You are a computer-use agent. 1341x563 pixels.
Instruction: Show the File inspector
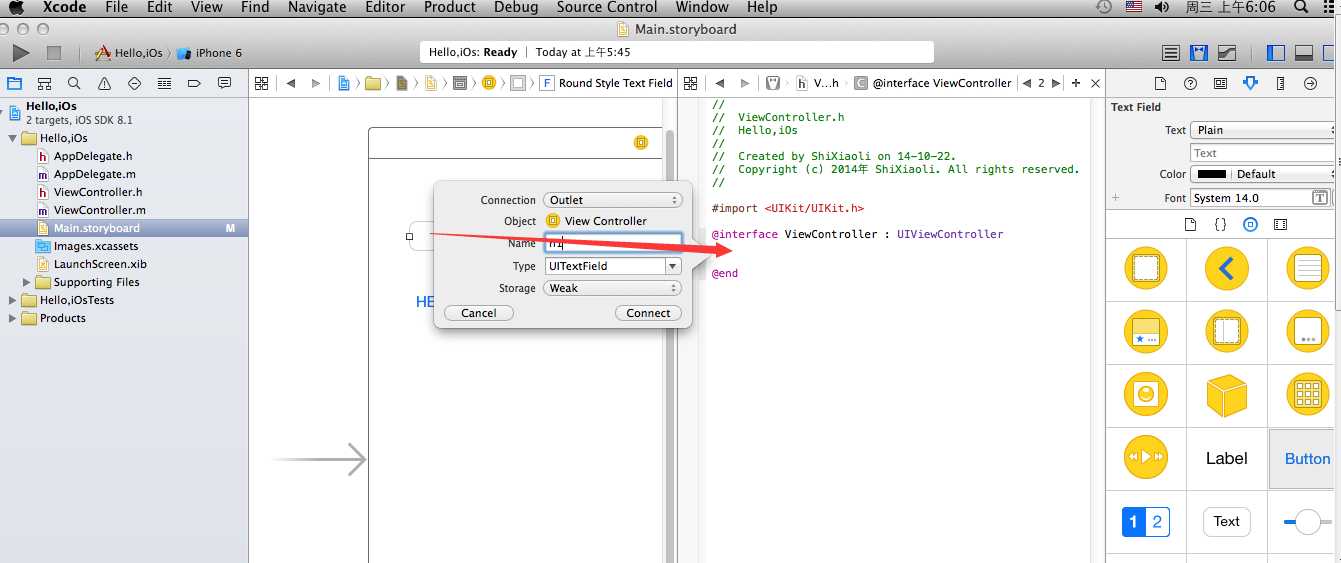pyautogui.click(x=1160, y=83)
